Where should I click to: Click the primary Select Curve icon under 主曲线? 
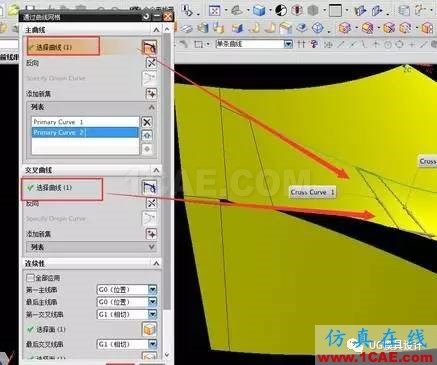click(150, 47)
